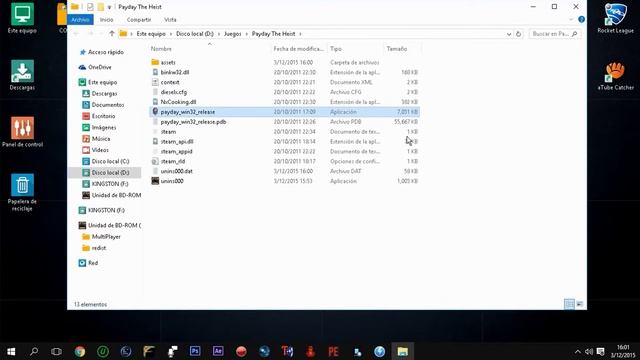Switch to details view layout button

pyautogui.click(x=569, y=304)
